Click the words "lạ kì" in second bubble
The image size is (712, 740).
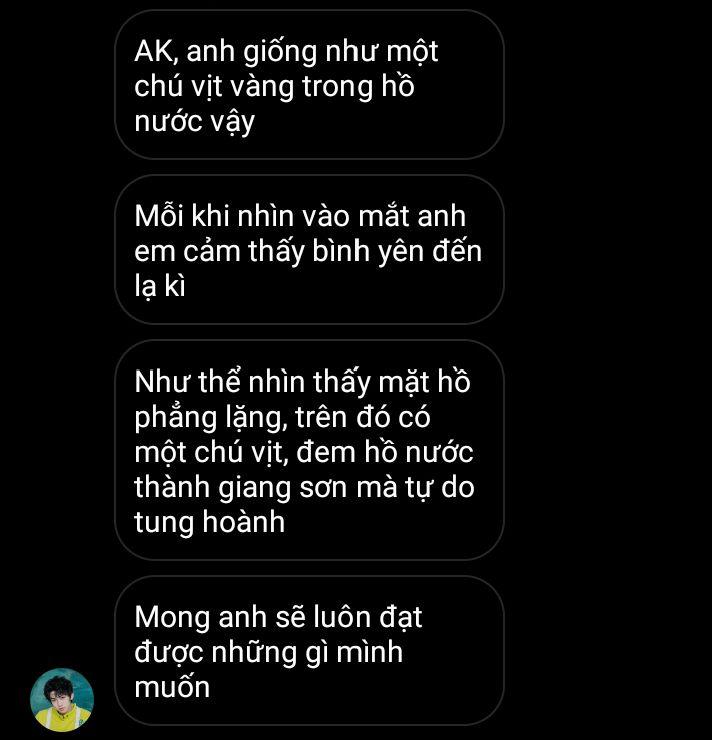pyautogui.click(x=160, y=286)
